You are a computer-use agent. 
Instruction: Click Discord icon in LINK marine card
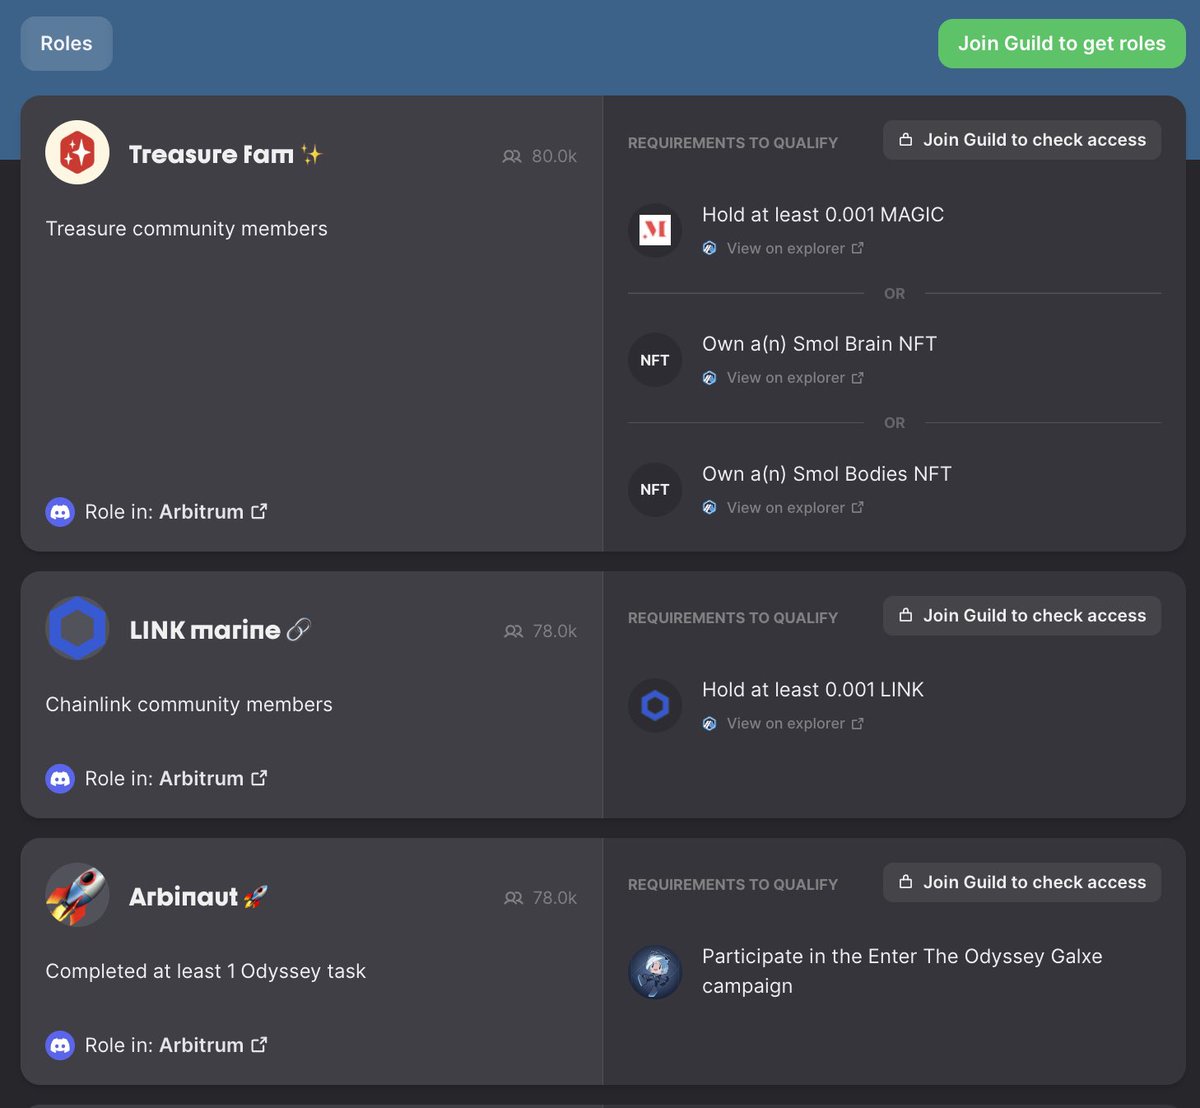click(60, 778)
